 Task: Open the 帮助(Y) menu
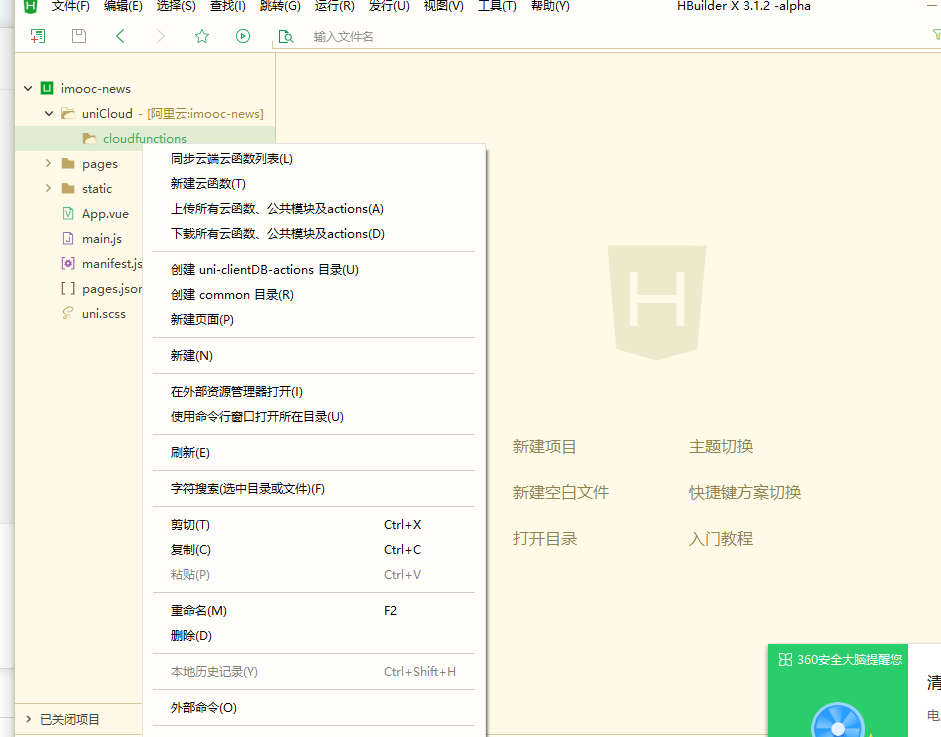[550, 6]
